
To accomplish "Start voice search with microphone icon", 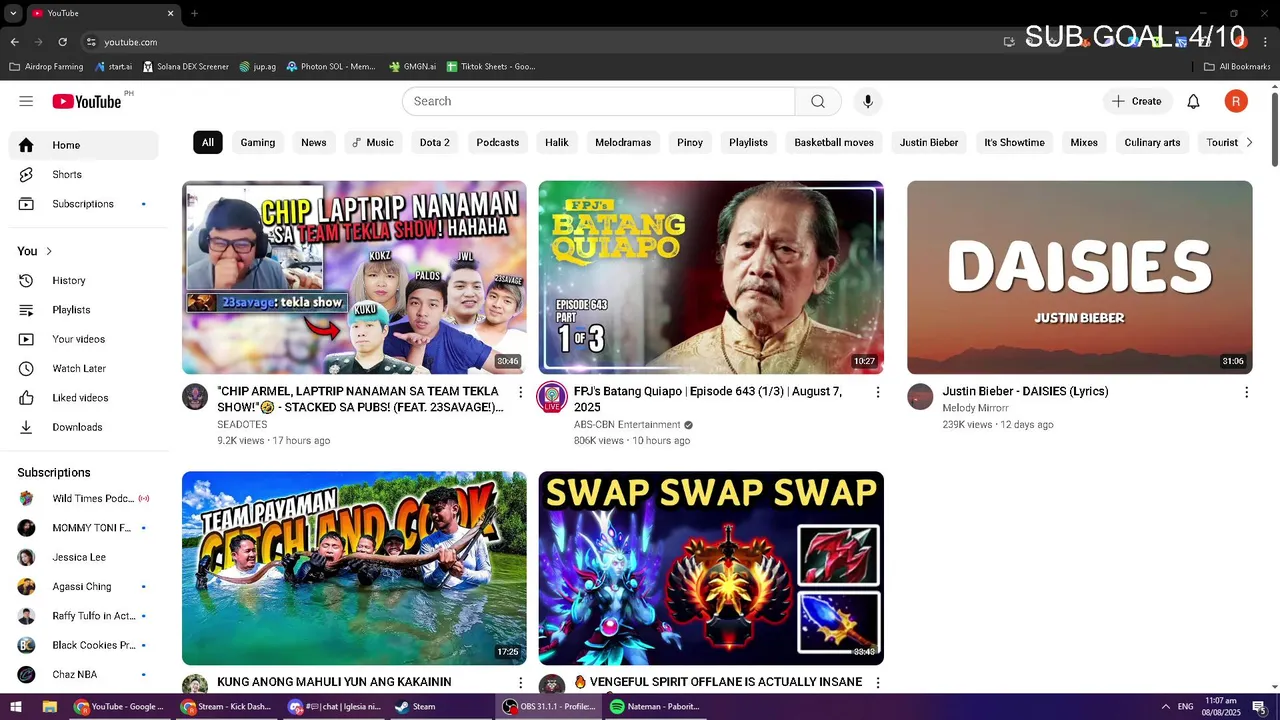I will coord(868,101).
